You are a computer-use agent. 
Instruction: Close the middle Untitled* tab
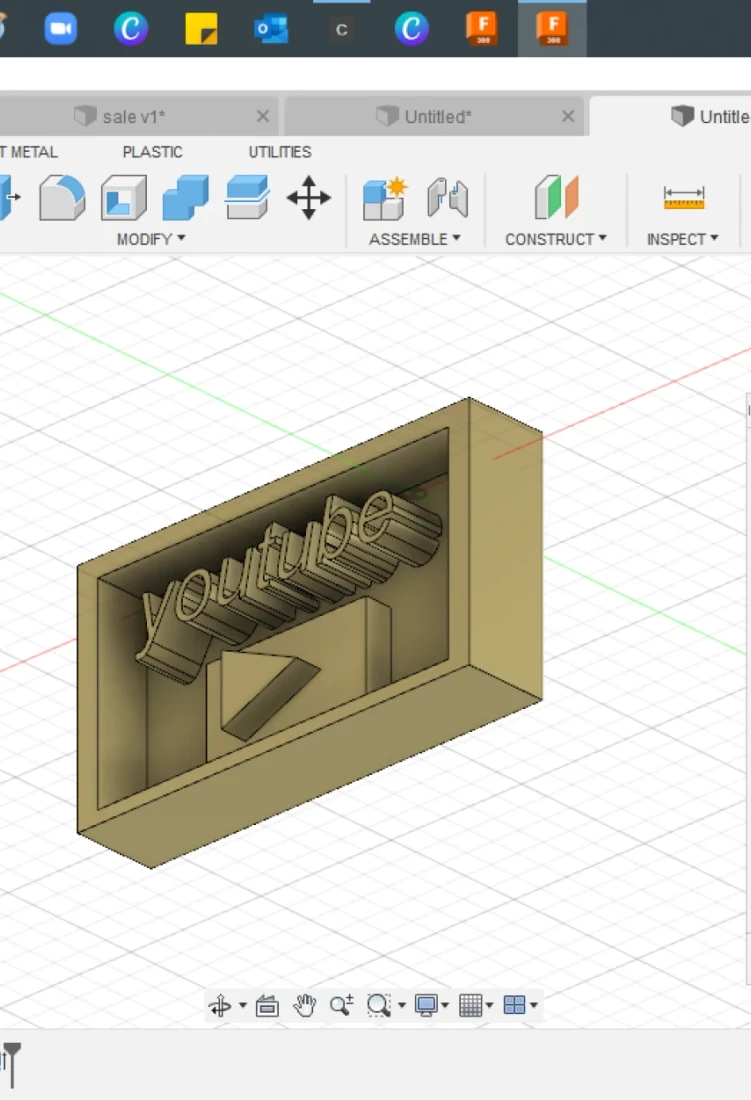(568, 116)
